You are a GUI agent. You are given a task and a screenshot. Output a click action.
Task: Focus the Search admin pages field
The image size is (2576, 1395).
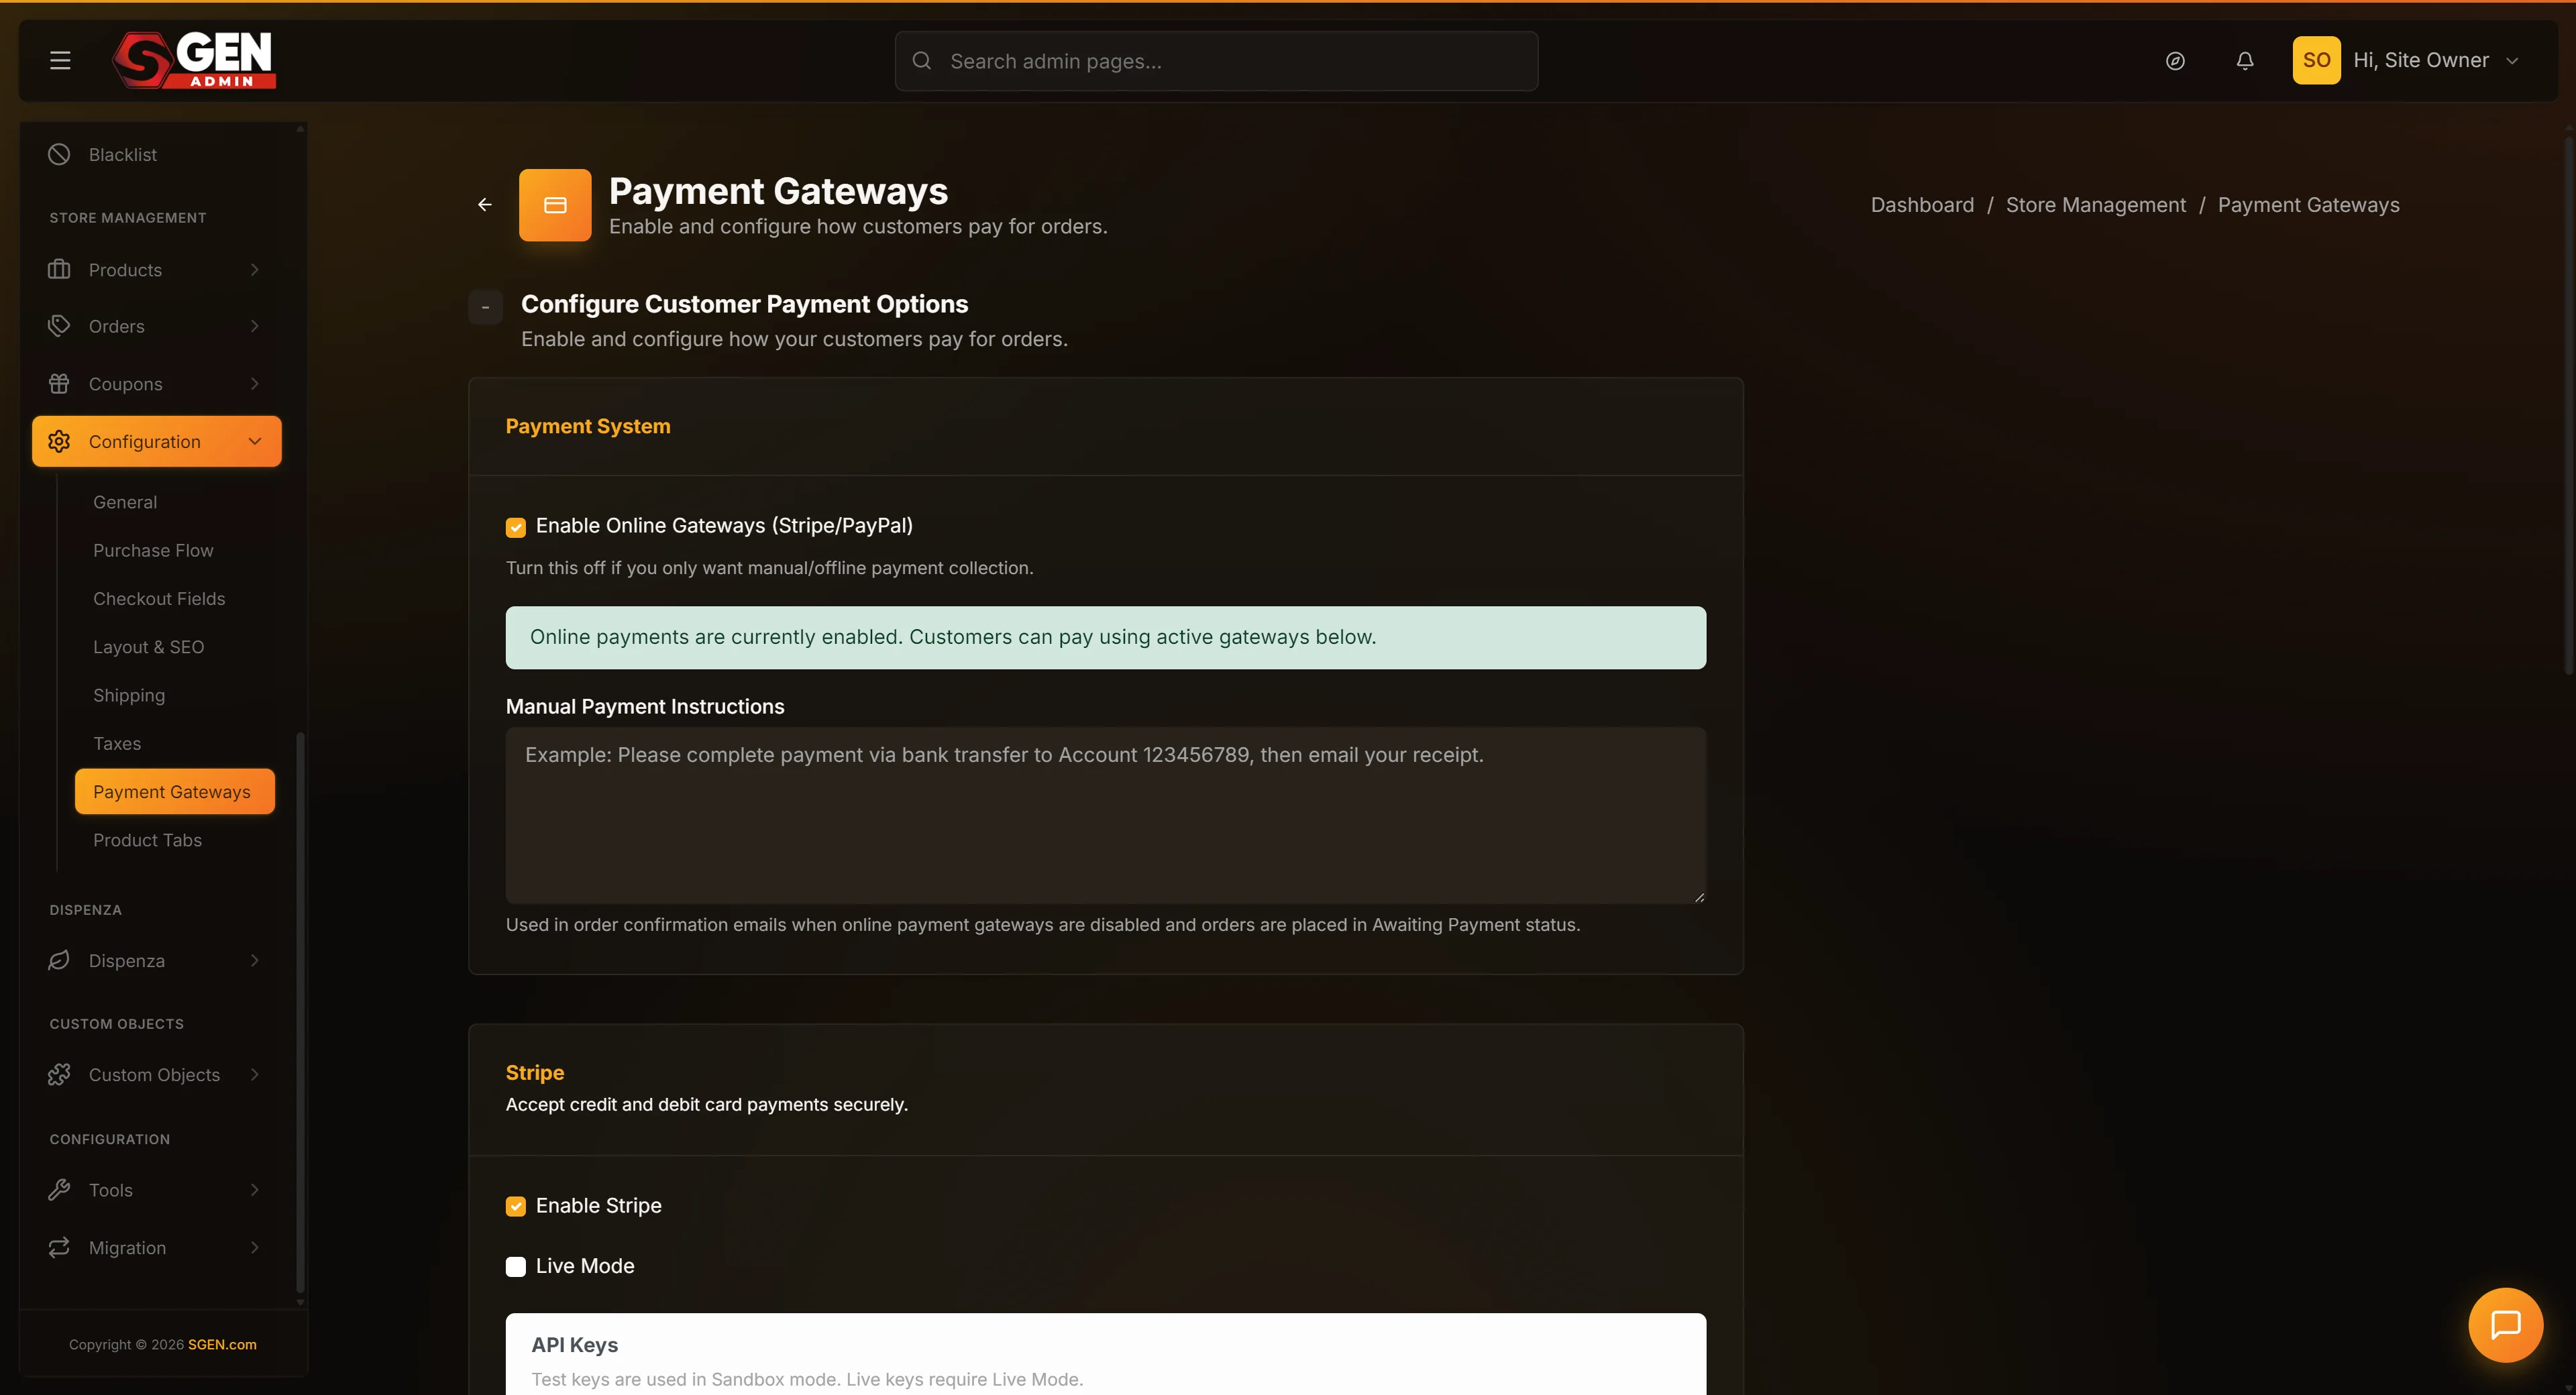1216,61
